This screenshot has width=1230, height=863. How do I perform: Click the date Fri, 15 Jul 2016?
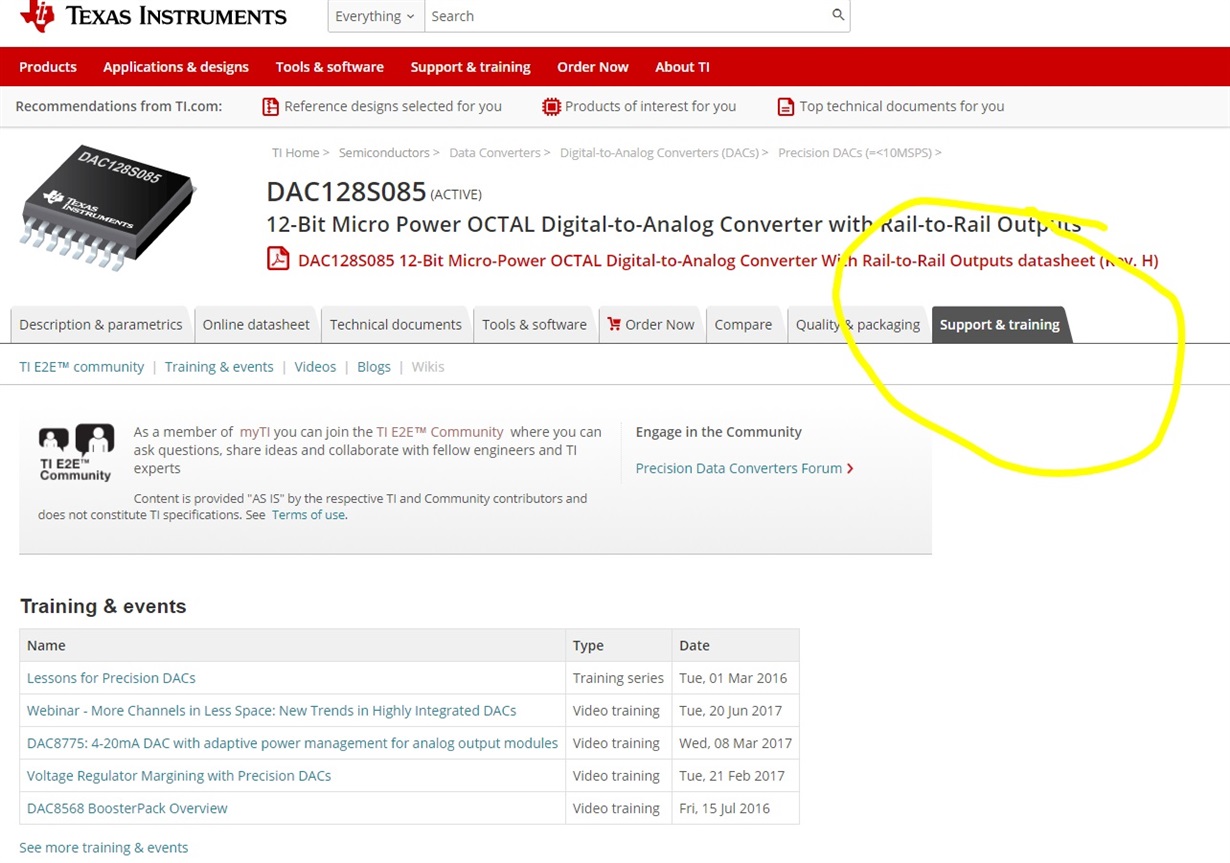coord(725,808)
